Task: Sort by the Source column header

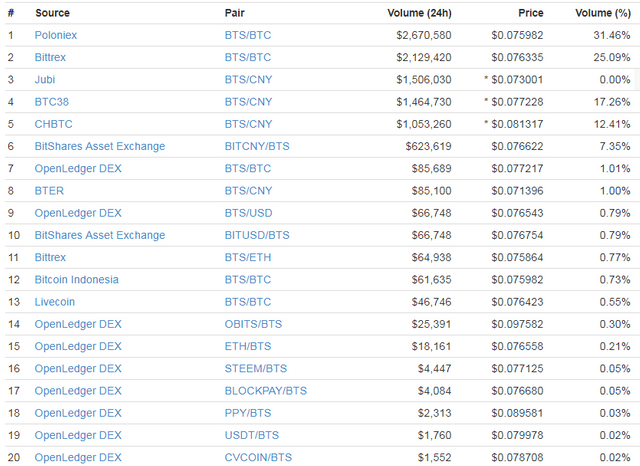Action: click(x=53, y=13)
